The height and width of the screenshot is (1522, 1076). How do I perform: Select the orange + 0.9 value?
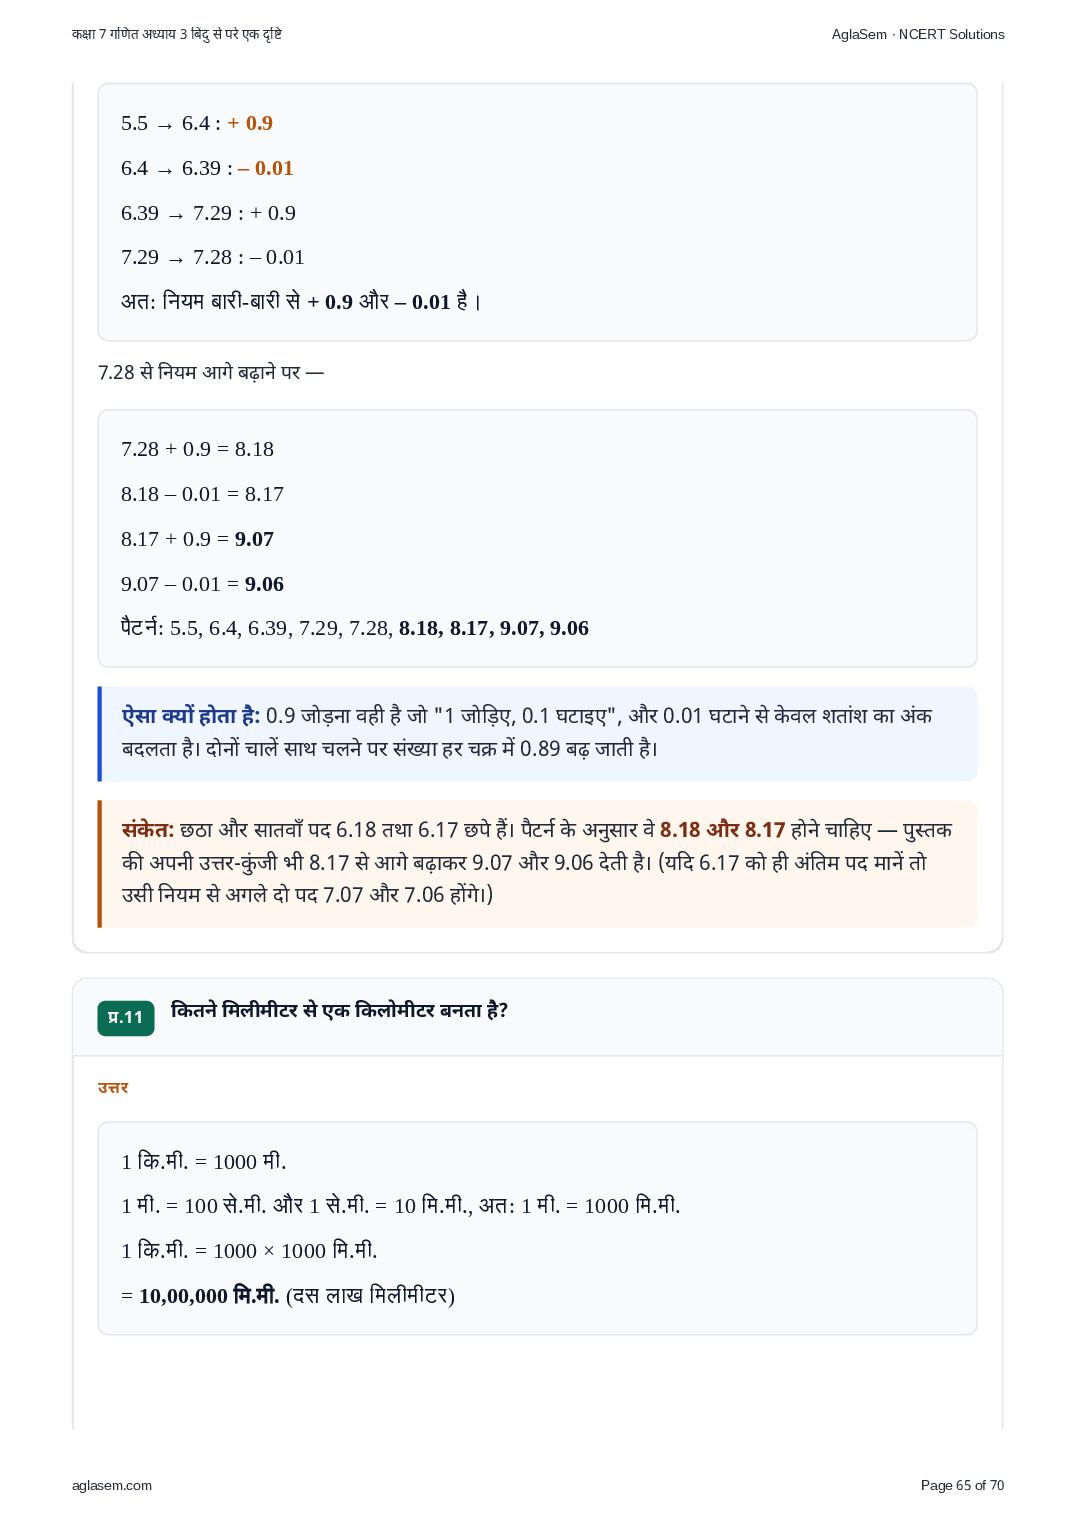250,123
